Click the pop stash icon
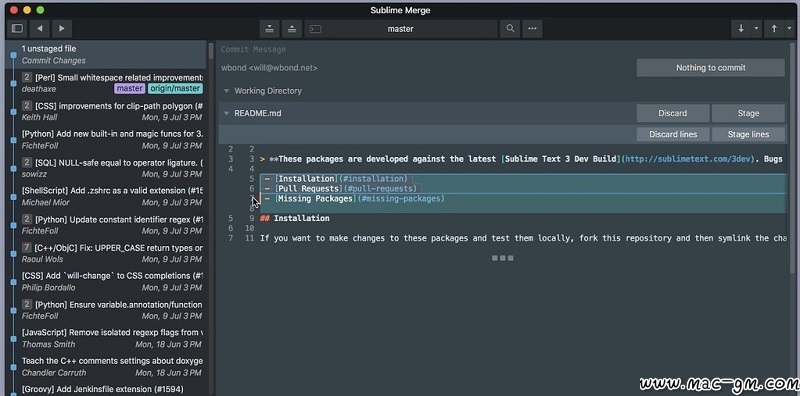This screenshot has width=800, height=396. click(292, 29)
